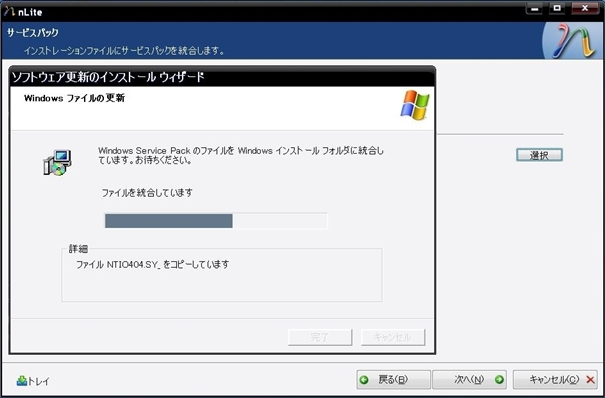Minimize the nLite window
605x398 pixels.
pyautogui.click(x=534, y=8)
